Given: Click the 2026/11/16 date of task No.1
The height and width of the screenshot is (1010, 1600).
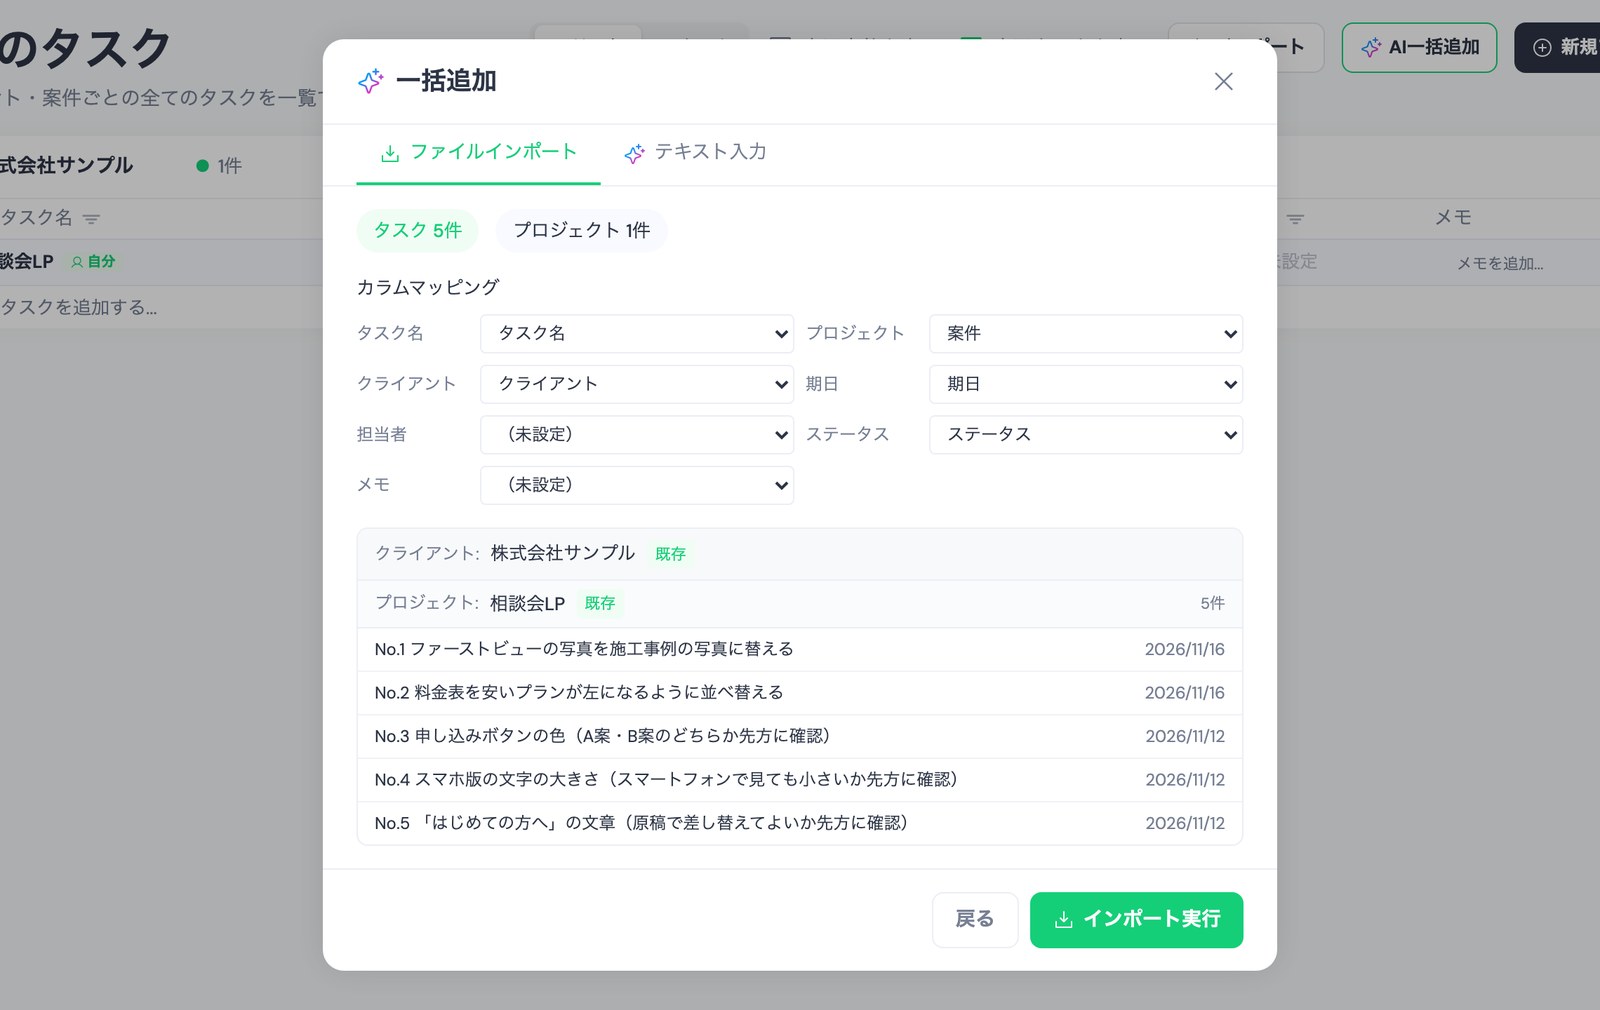Looking at the screenshot, I should point(1184,650).
